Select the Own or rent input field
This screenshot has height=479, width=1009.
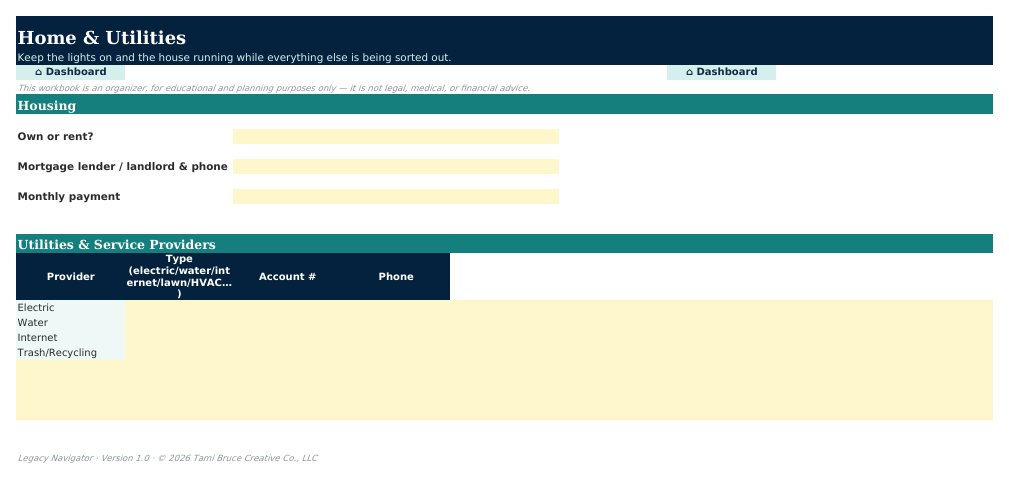(x=396, y=136)
